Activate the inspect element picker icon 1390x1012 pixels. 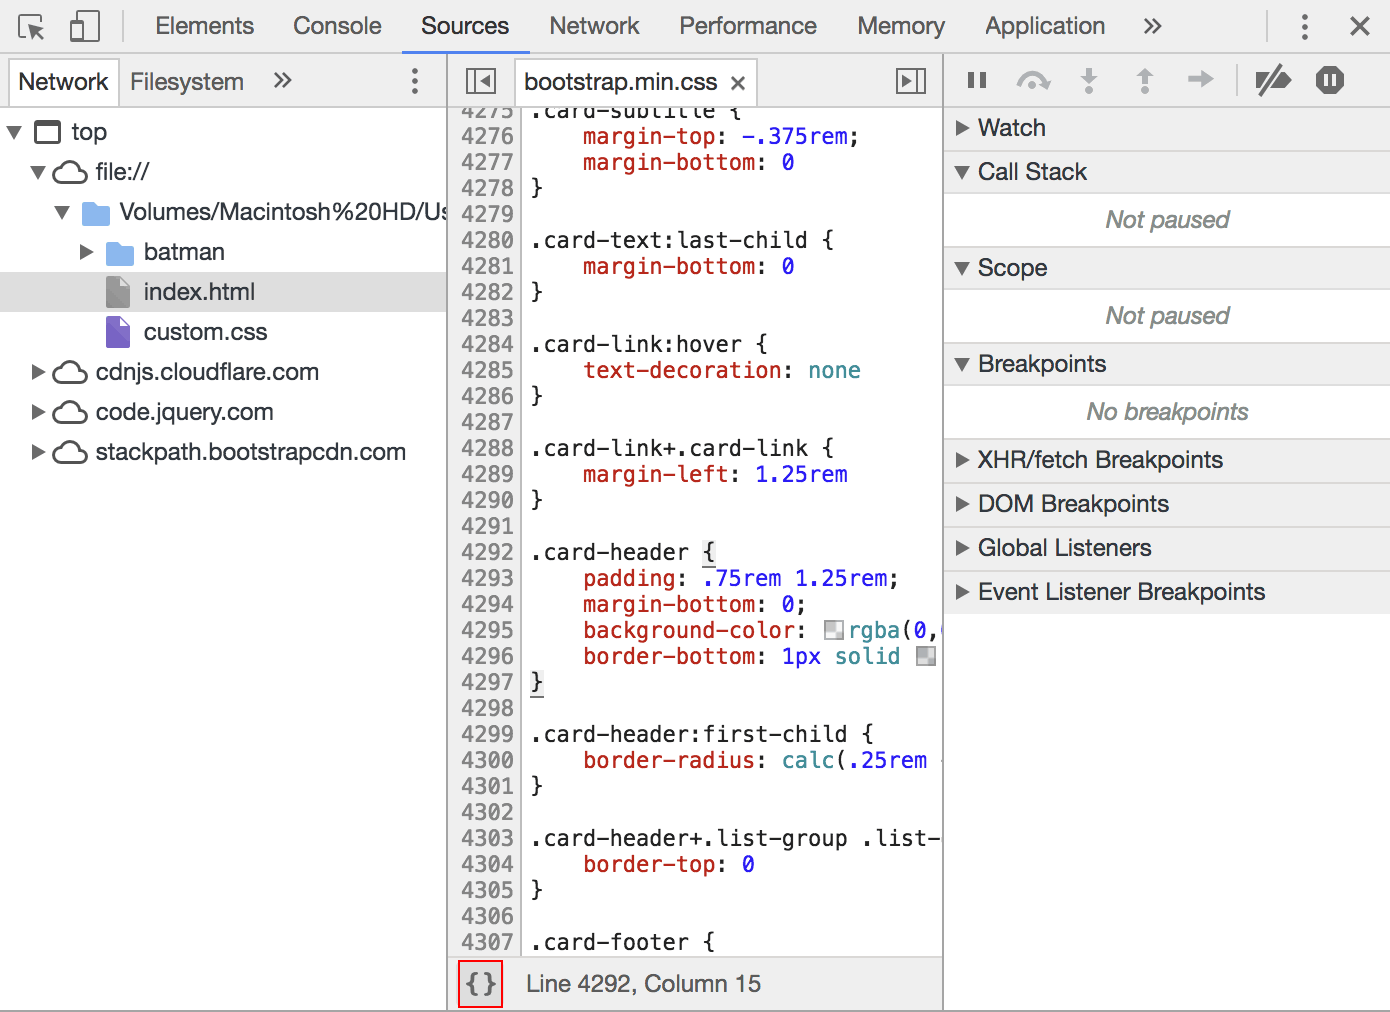point(31,27)
